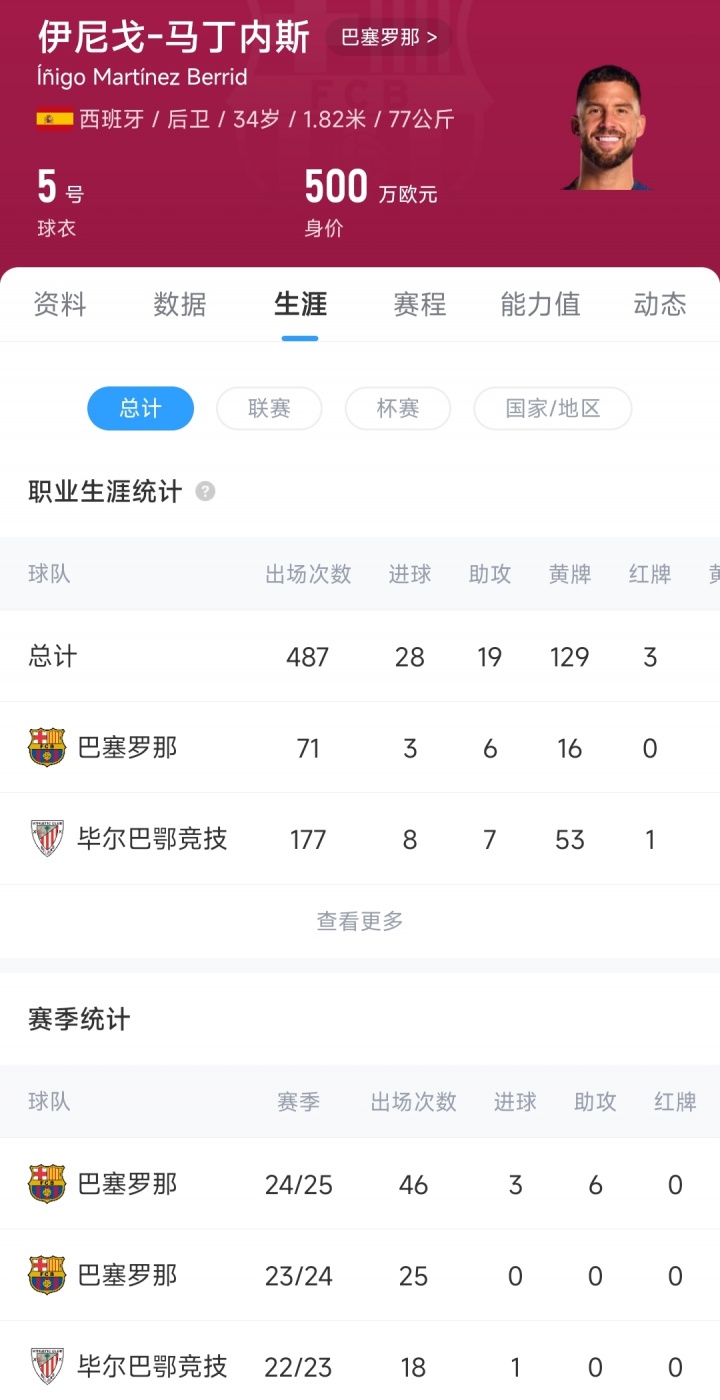Open the player portrait photo
This screenshot has height=1400, width=720.
pyautogui.click(x=608, y=128)
